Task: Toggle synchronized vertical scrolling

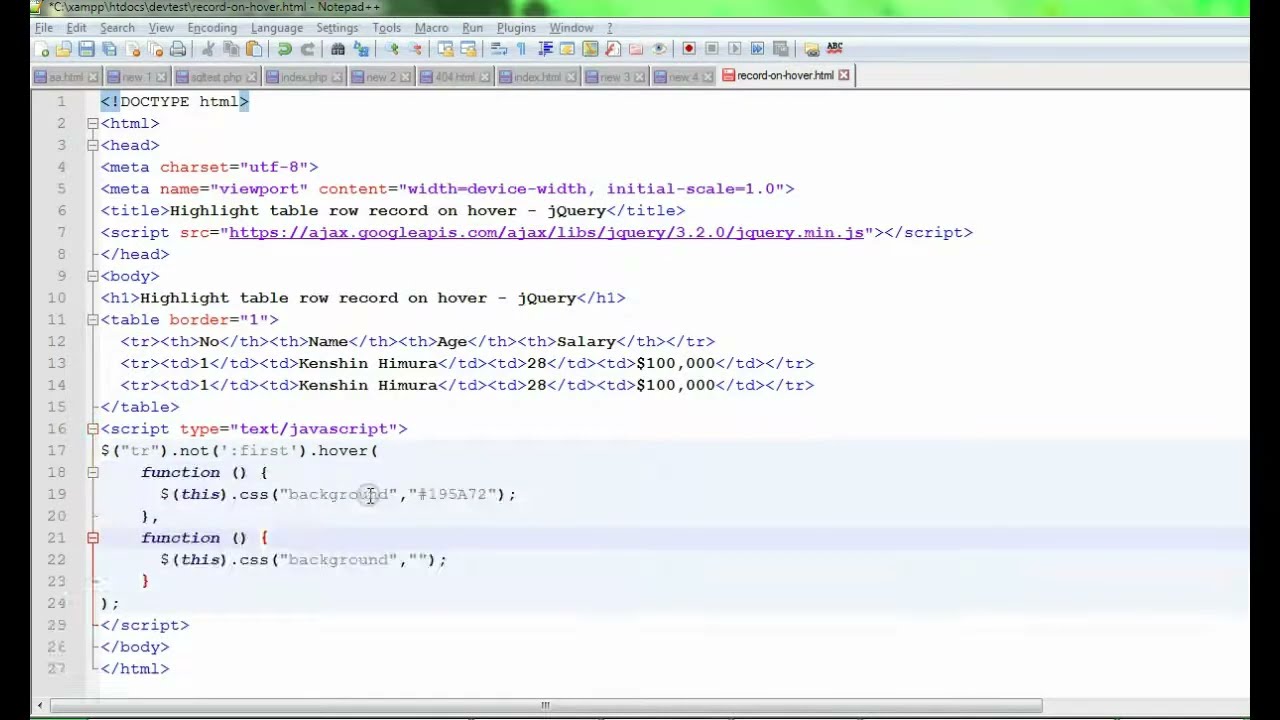Action: click(446, 49)
